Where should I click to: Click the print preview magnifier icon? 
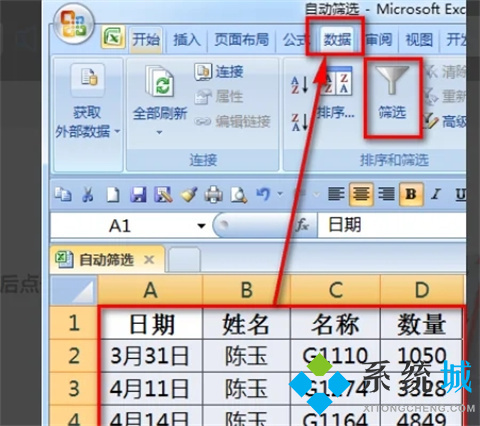239,195
